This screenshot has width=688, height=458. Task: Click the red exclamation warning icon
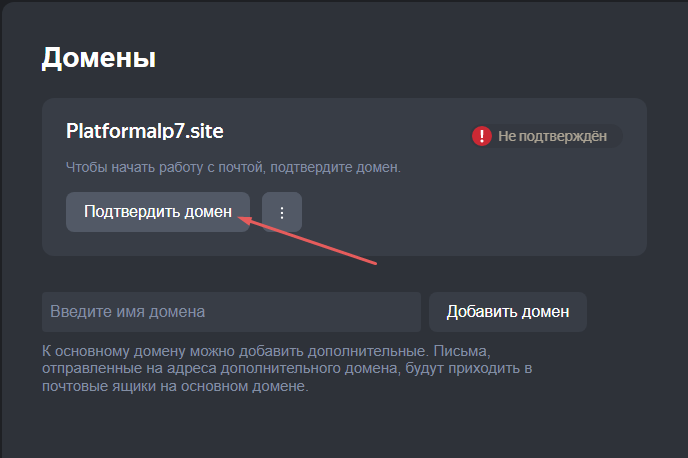pos(483,136)
